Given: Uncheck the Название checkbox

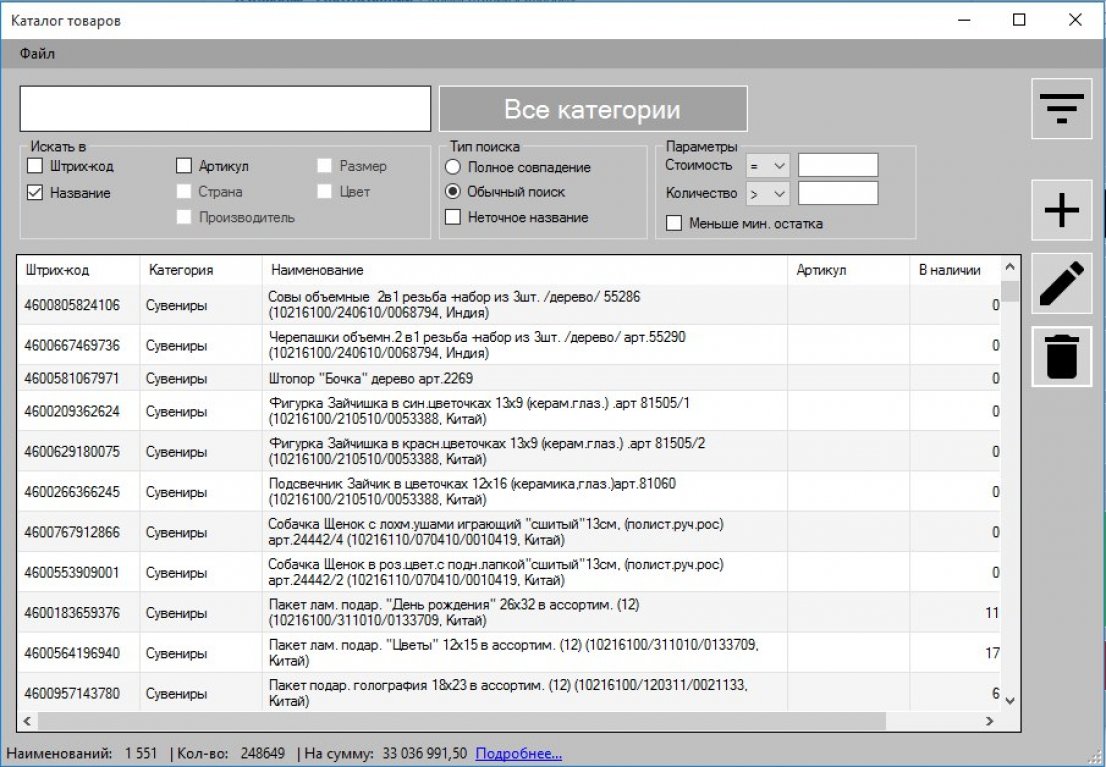Looking at the screenshot, I should pyautogui.click(x=35, y=193).
